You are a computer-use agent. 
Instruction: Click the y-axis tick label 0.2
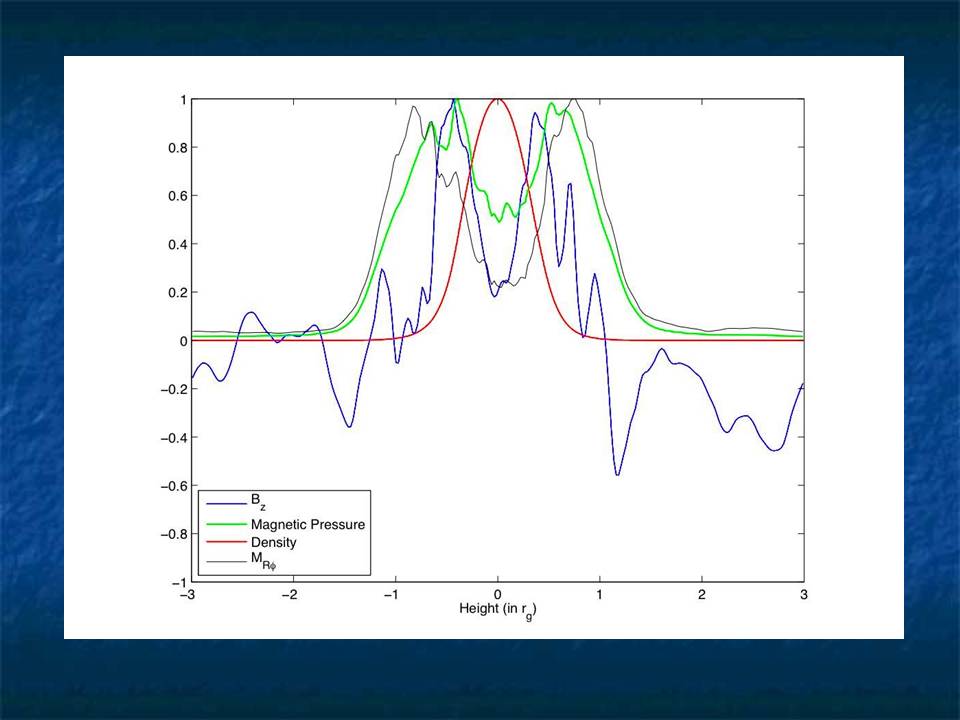(175, 293)
